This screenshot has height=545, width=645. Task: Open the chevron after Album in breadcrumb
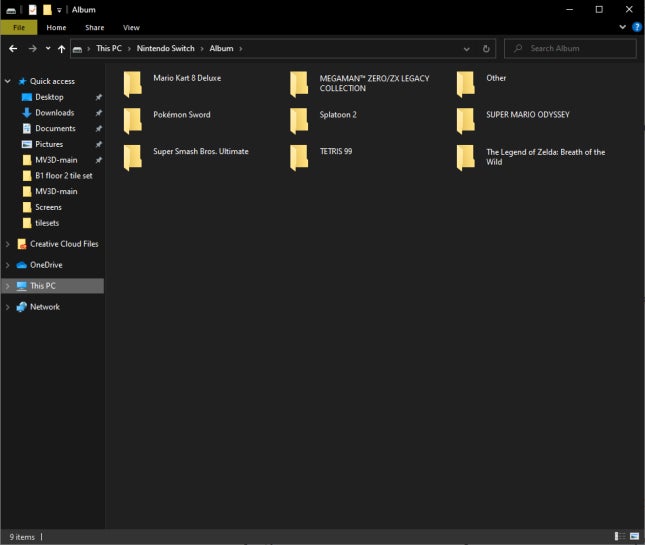point(241,49)
